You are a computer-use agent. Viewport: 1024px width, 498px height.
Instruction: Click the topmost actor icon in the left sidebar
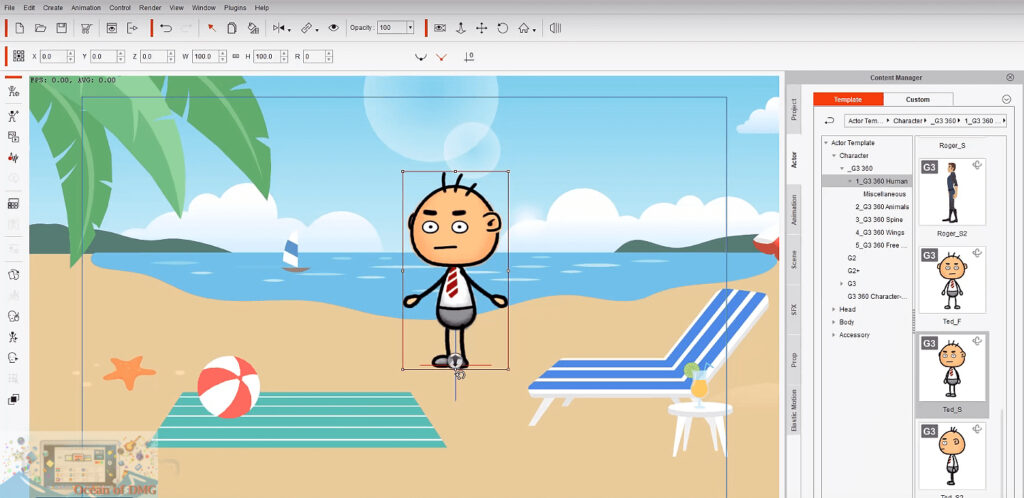point(13,91)
